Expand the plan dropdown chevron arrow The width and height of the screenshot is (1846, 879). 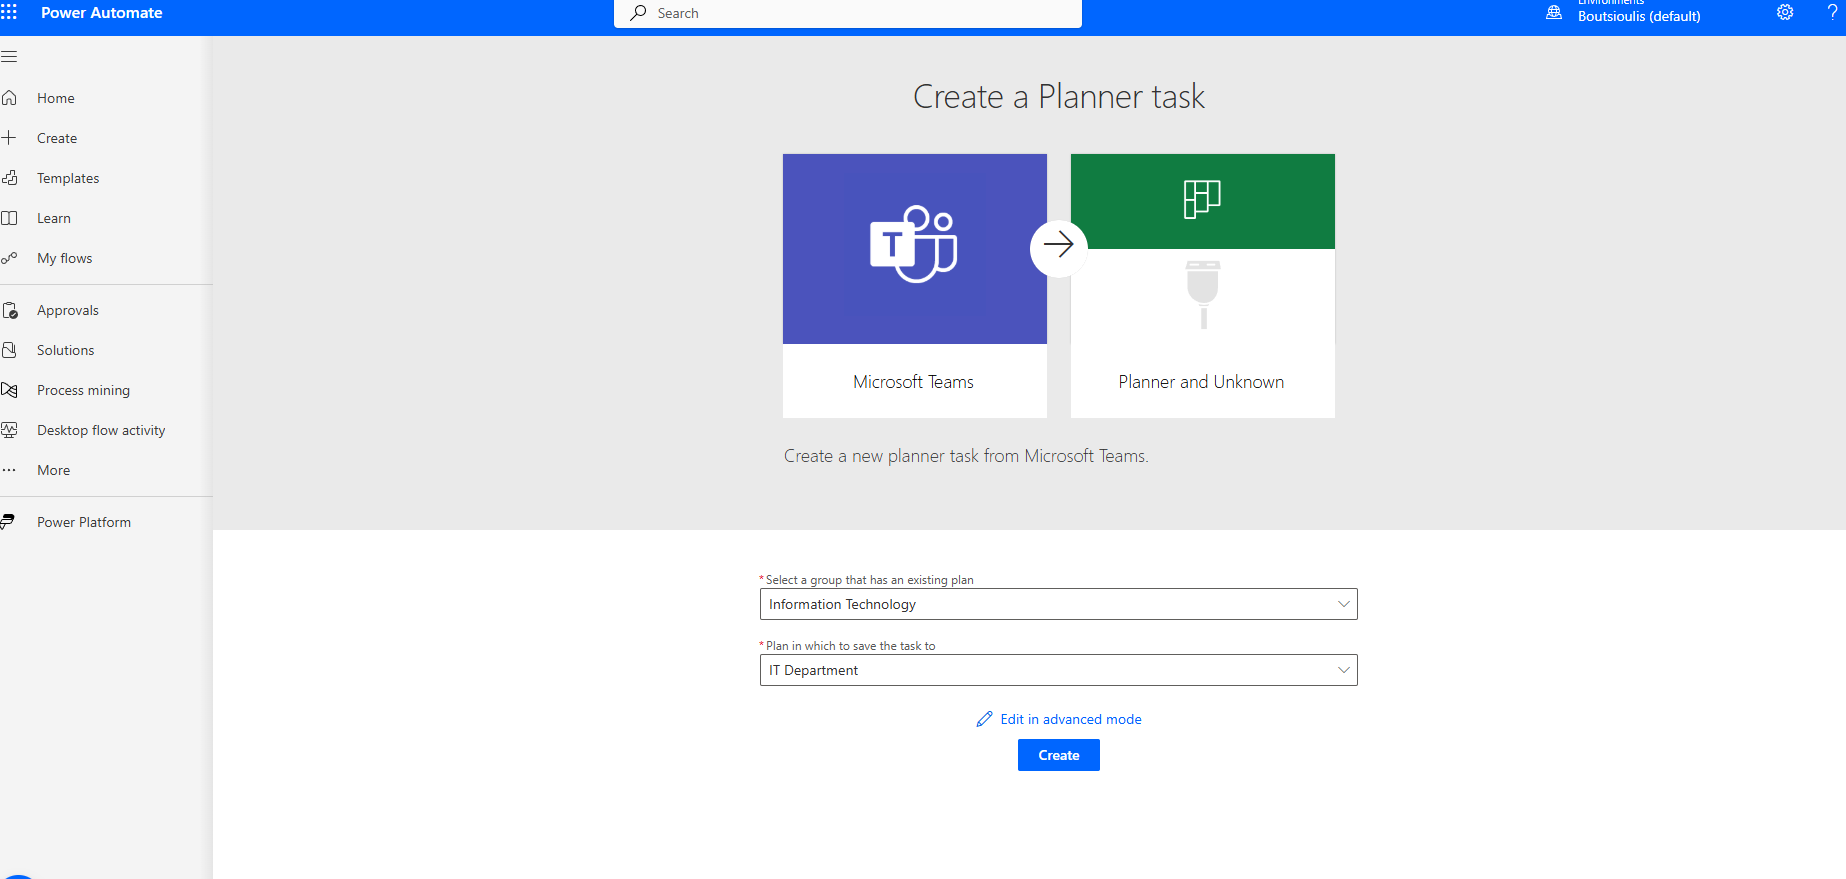(1344, 670)
